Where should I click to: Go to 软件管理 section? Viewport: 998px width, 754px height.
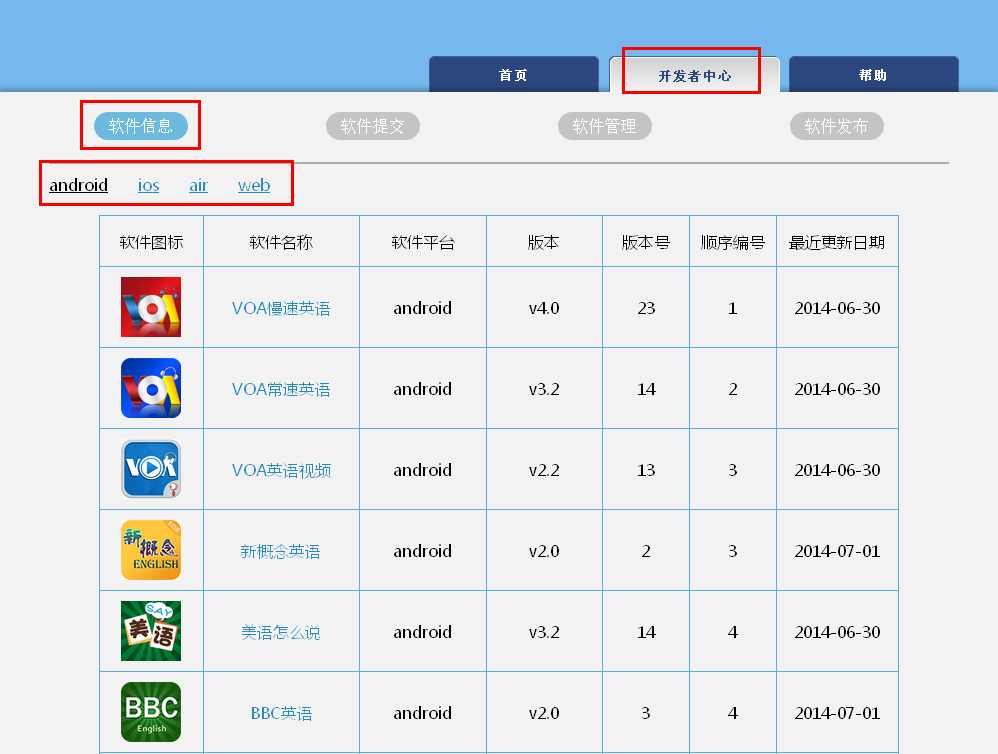605,126
